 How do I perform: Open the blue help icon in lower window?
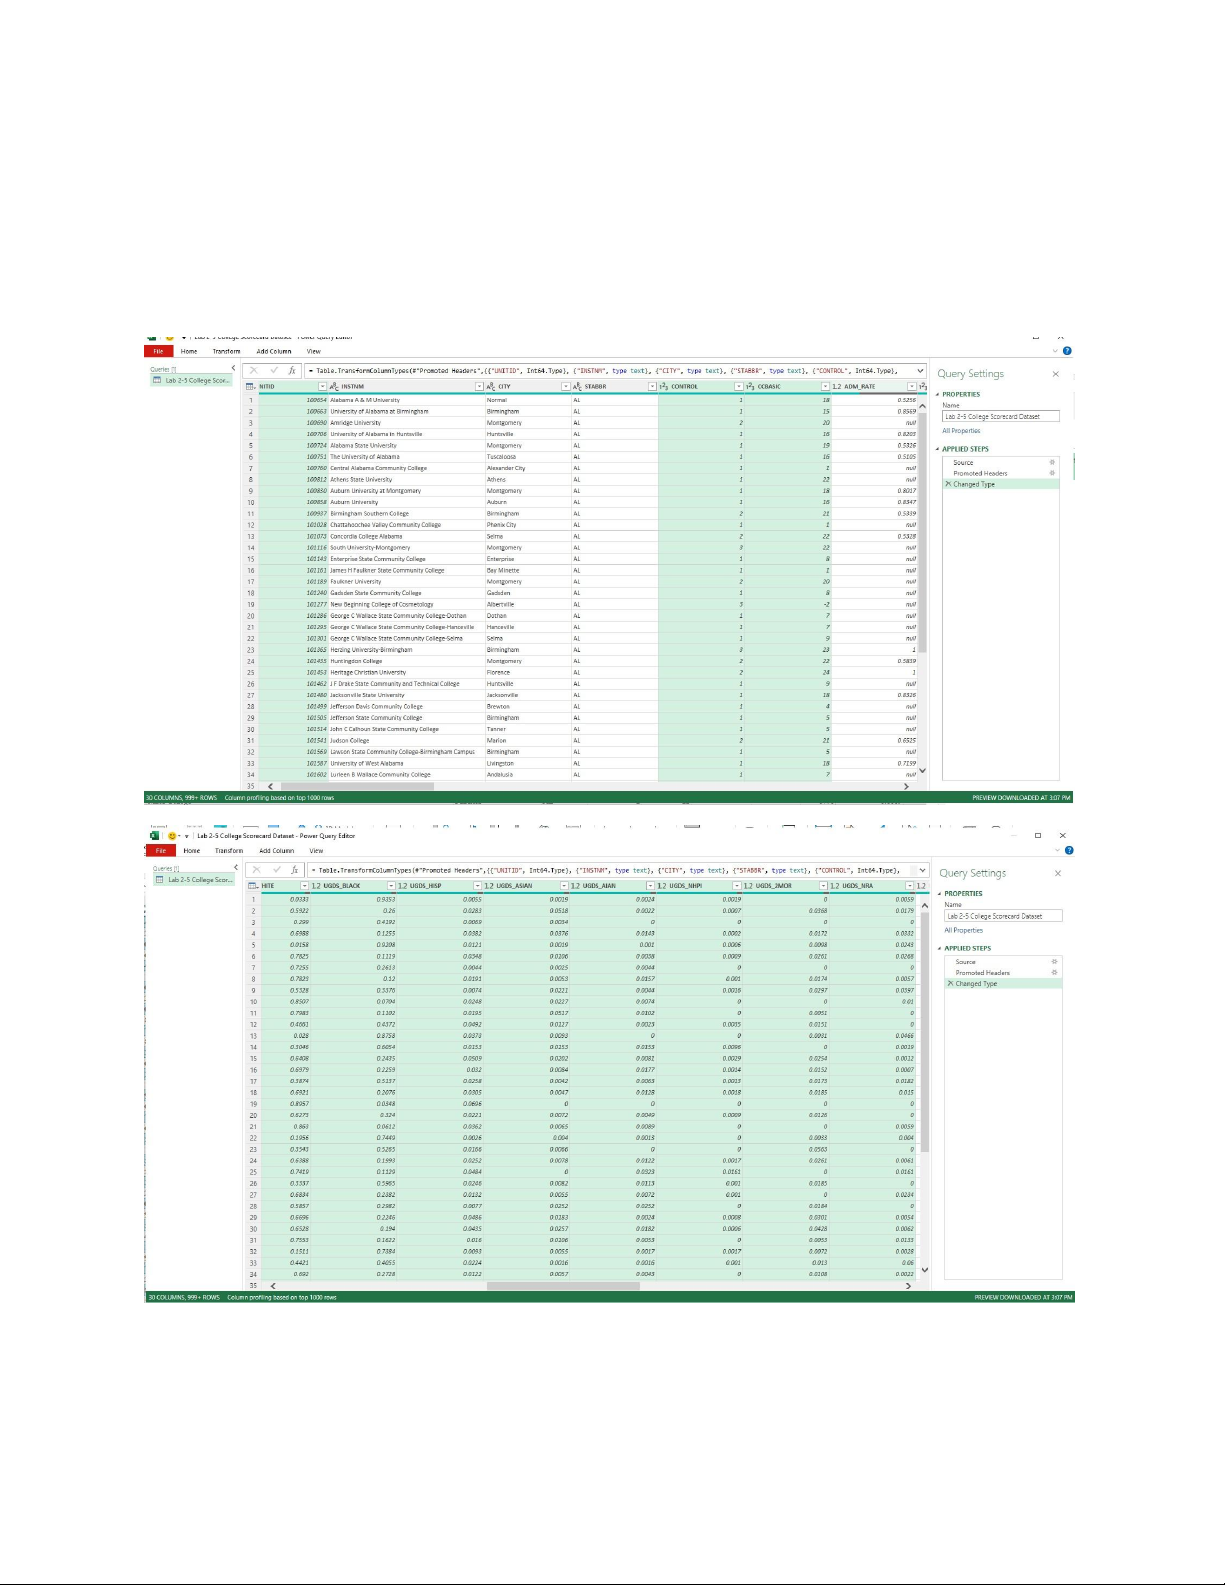[1069, 851]
